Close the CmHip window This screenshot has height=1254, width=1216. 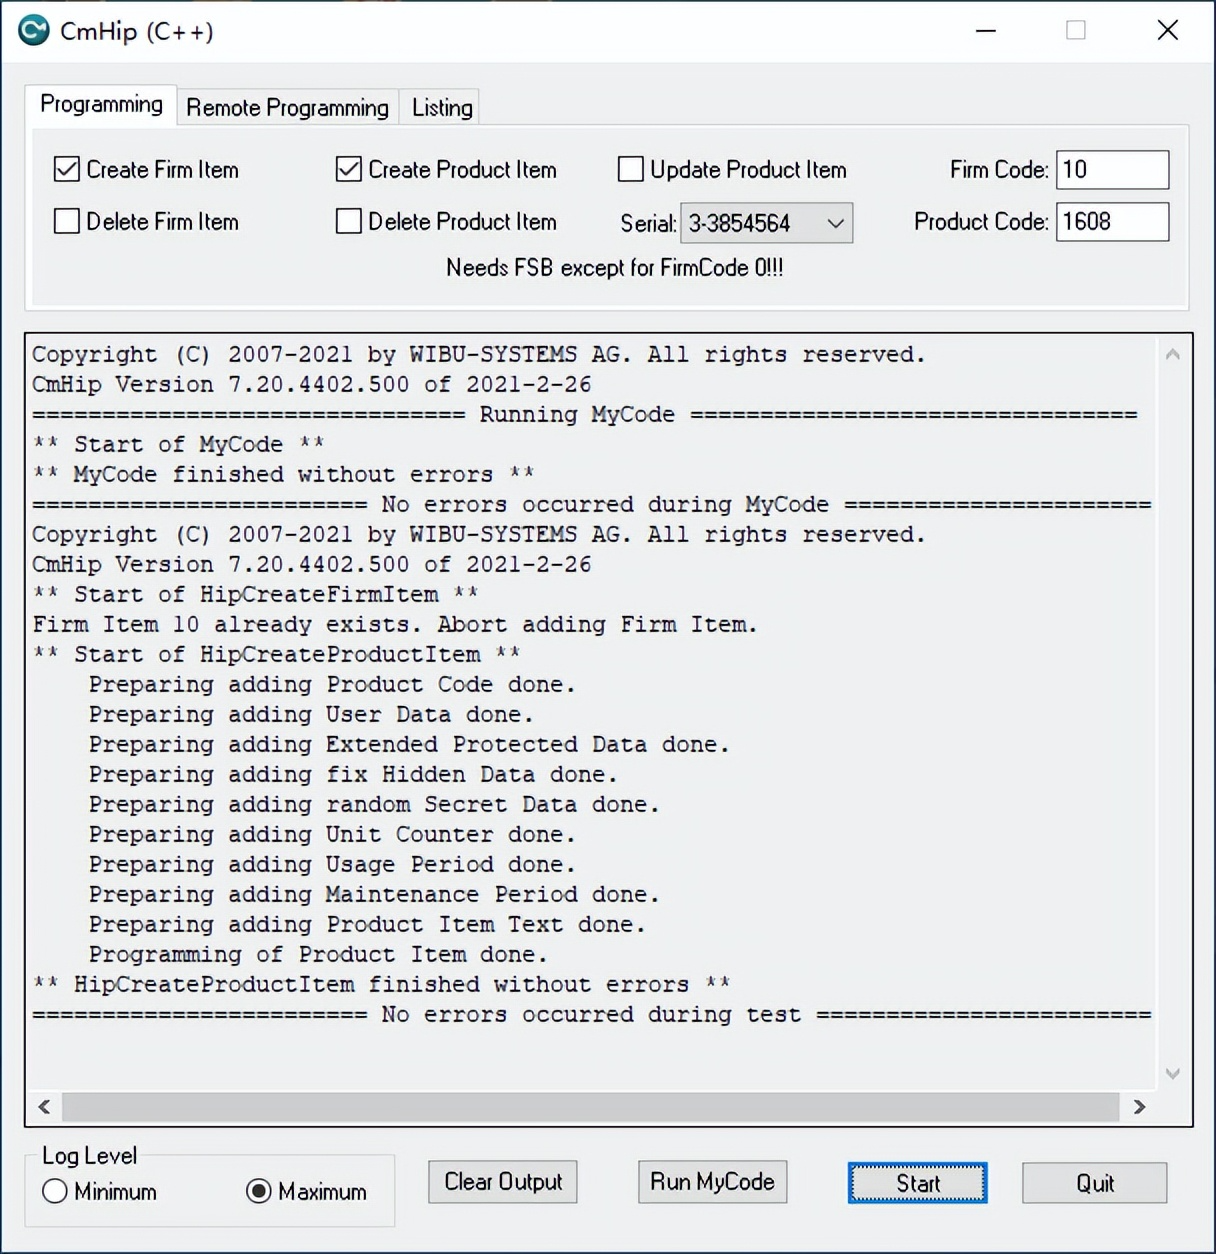point(1167,31)
